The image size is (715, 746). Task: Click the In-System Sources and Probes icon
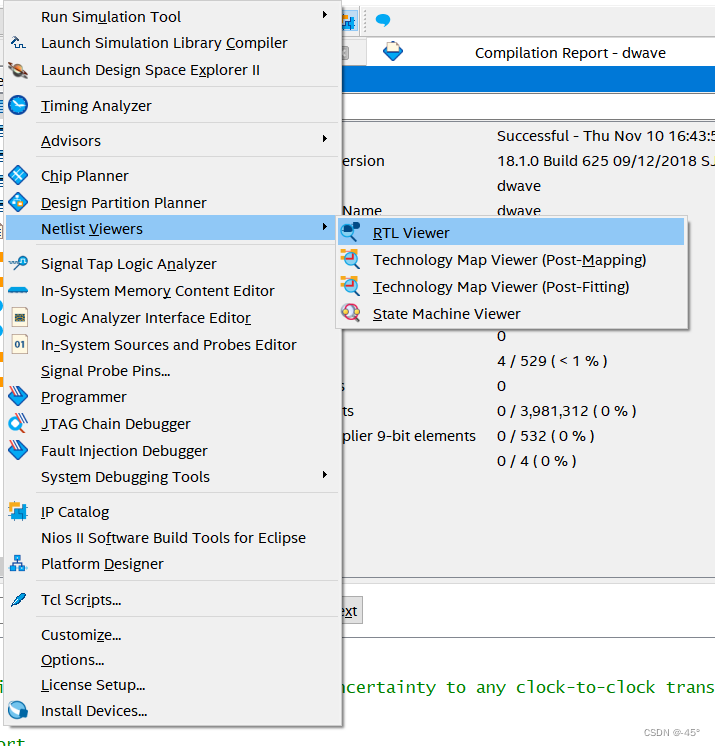20,344
